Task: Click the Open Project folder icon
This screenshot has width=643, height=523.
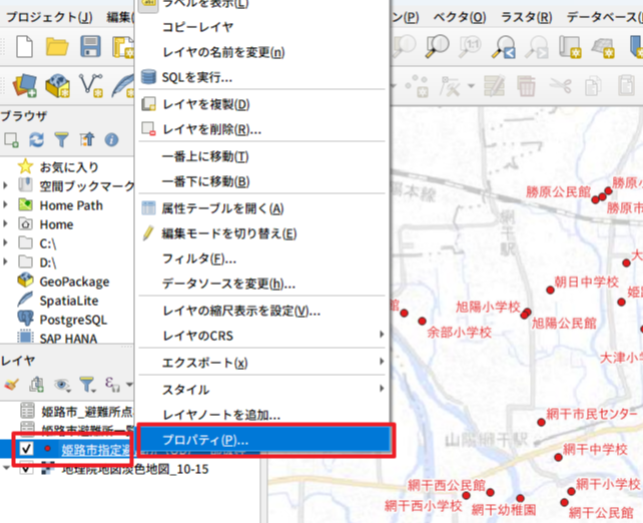Action: point(56,46)
